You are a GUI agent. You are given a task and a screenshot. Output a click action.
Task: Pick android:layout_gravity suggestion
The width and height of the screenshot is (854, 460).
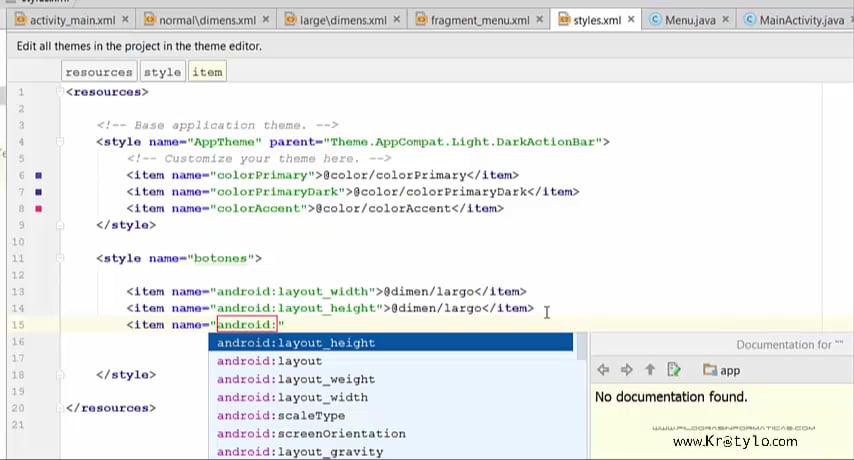[391, 451]
